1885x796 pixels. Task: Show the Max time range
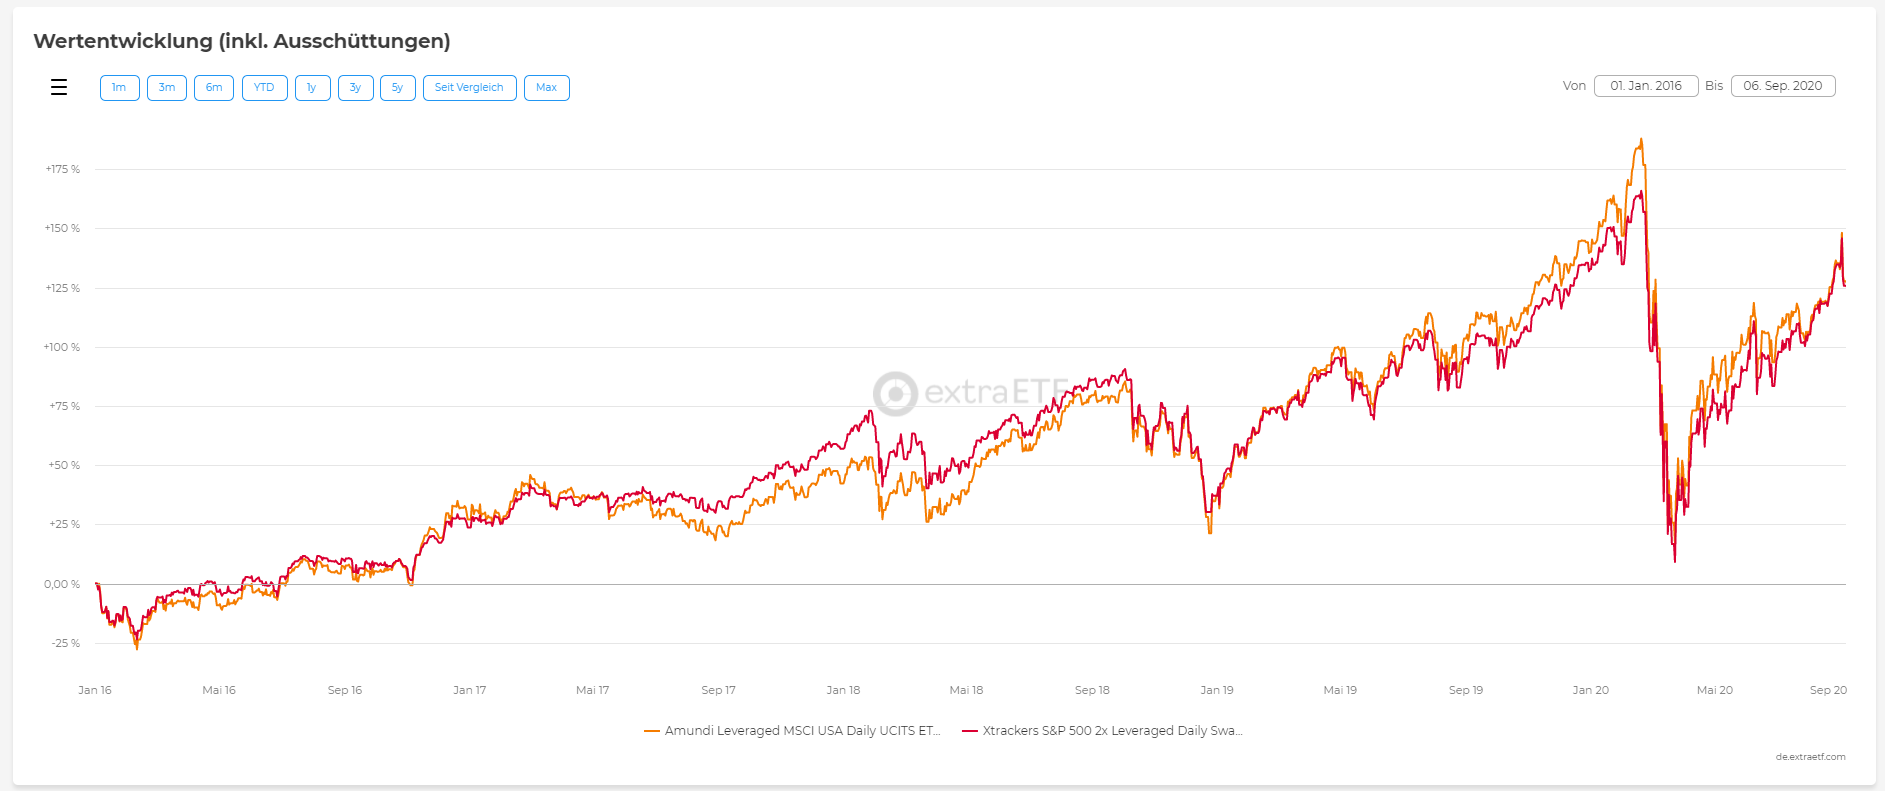pyautogui.click(x=546, y=88)
